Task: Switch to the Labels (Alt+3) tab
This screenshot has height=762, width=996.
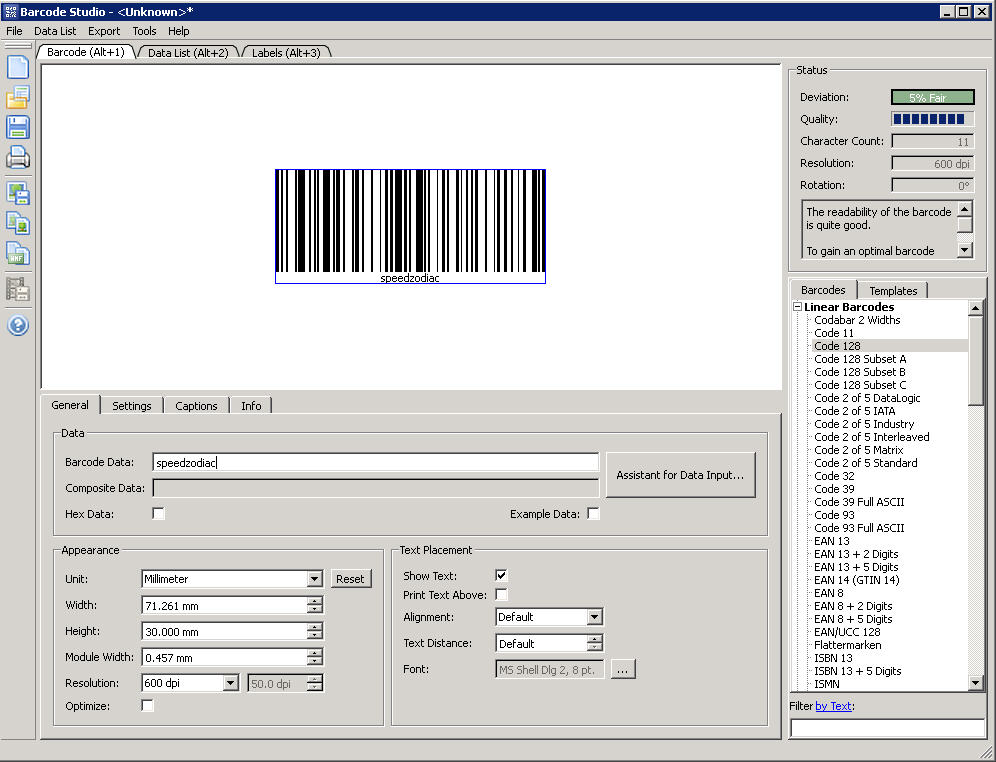Action: click(286, 53)
